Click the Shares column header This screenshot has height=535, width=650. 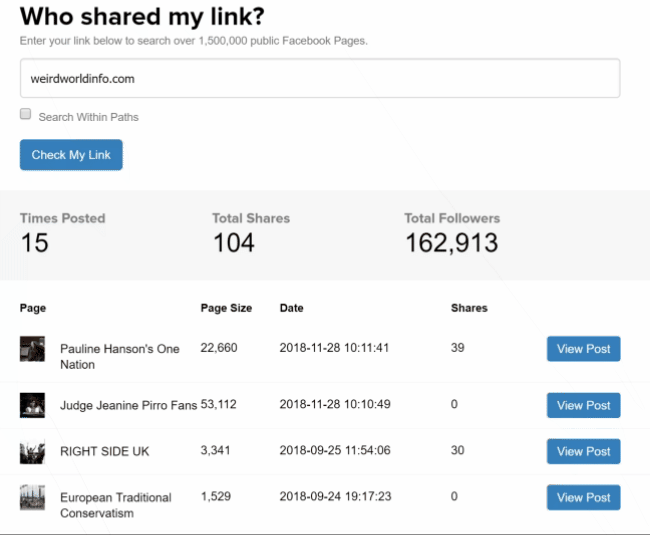[x=469, y=308]
